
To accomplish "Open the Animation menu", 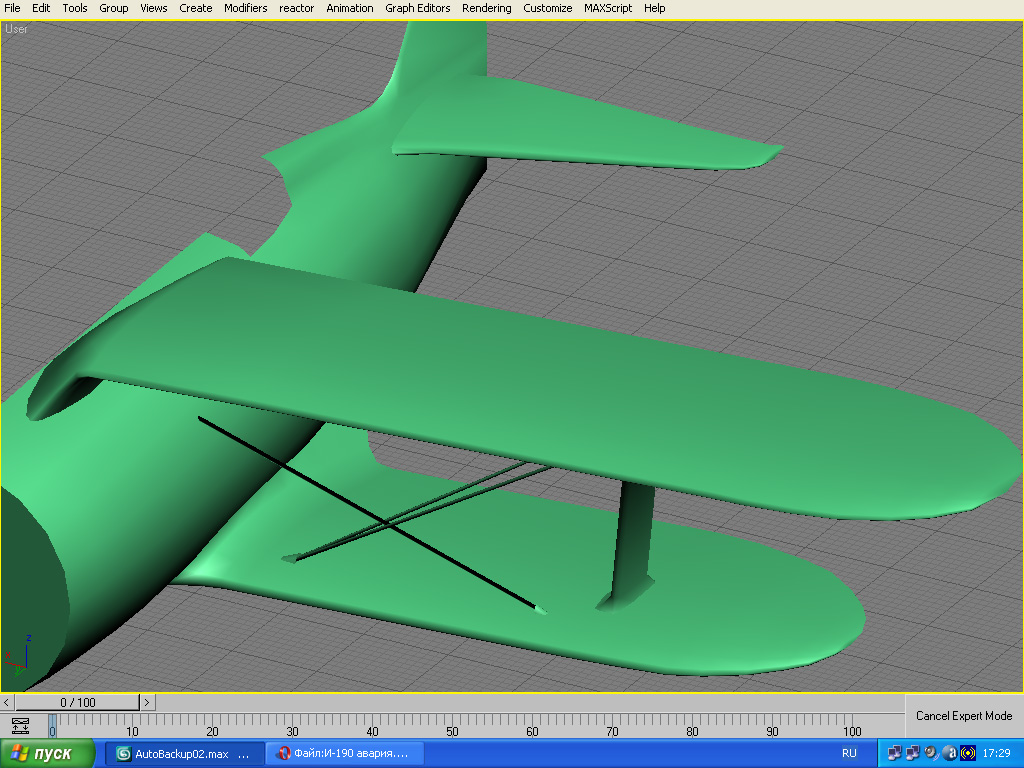I will 350,8.
